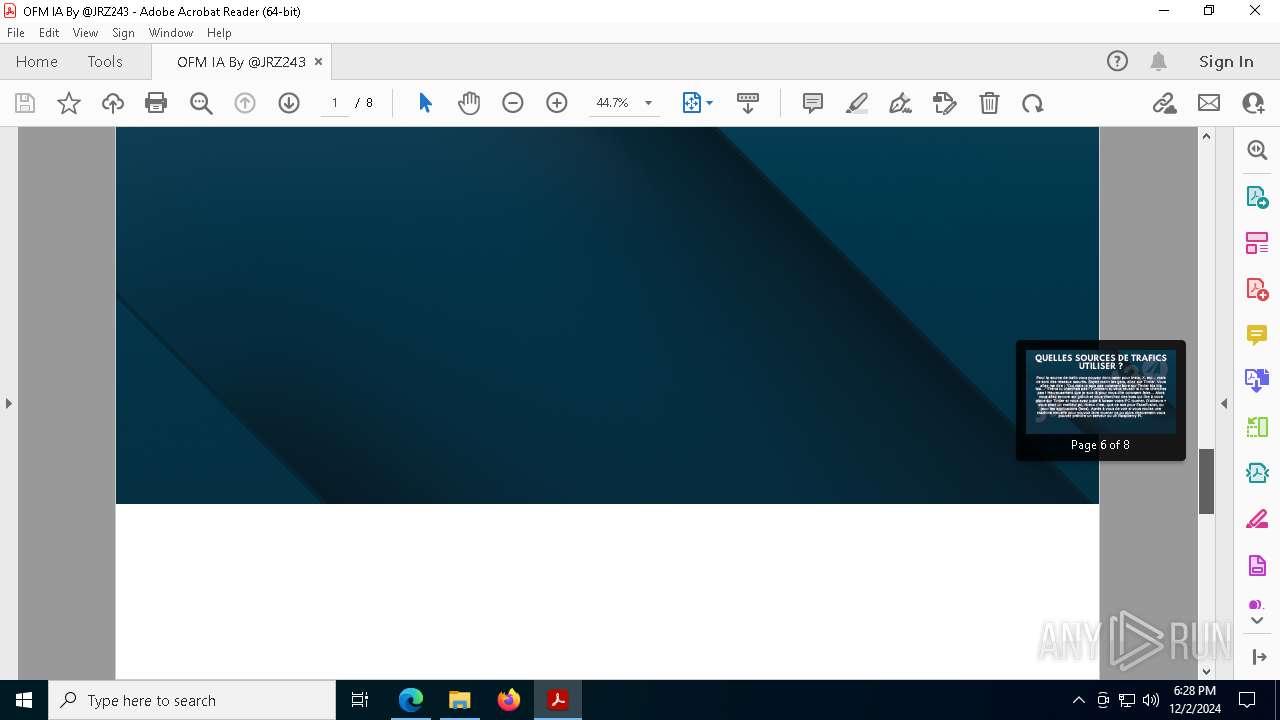Open the notifications bell
1280x720 pixels.
tap(1159, 61)
